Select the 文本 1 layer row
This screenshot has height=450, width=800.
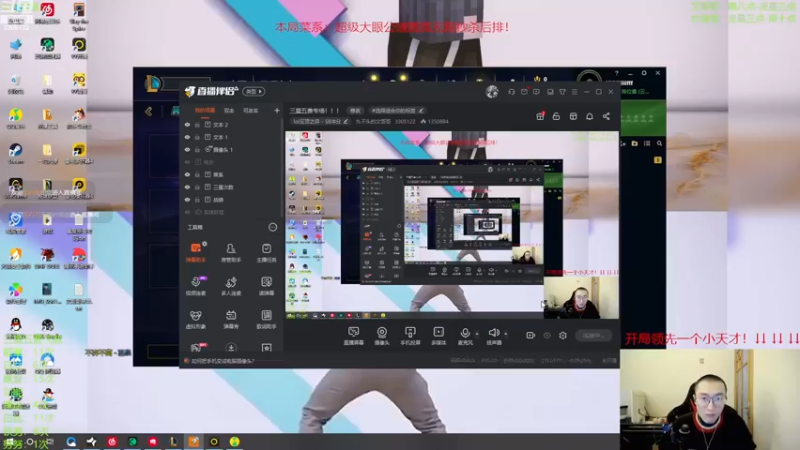tap(232, 137)
